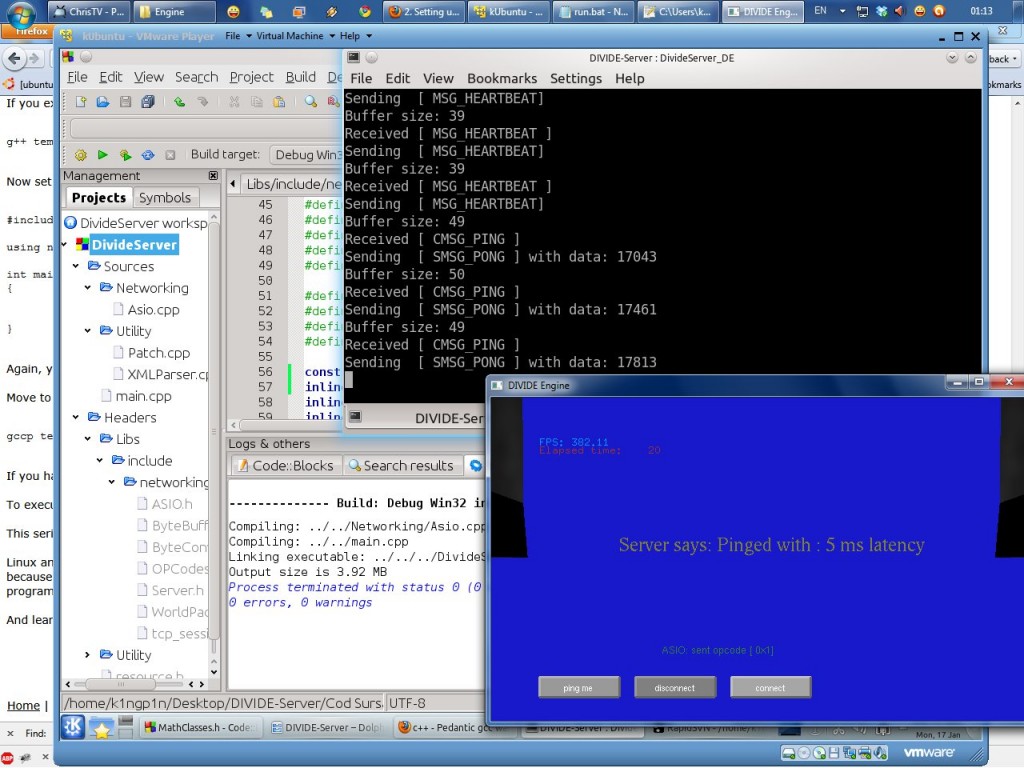
Task: Collapse the Sources folder
Action: (x=76, y=266)
